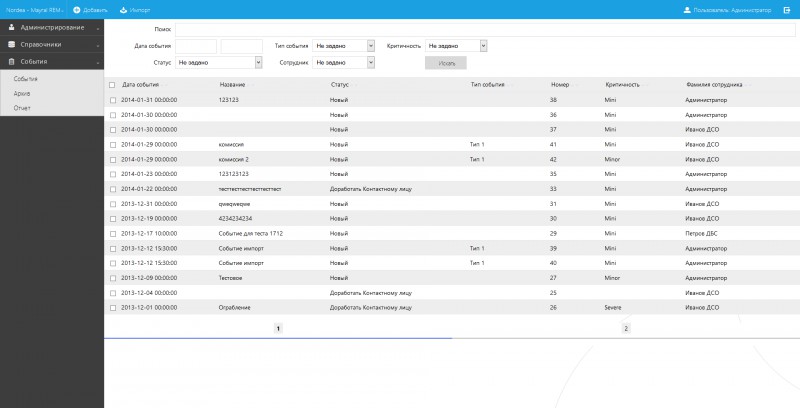
Task: Toggle the select-all checkbox in header
Action: click(112, 85)
